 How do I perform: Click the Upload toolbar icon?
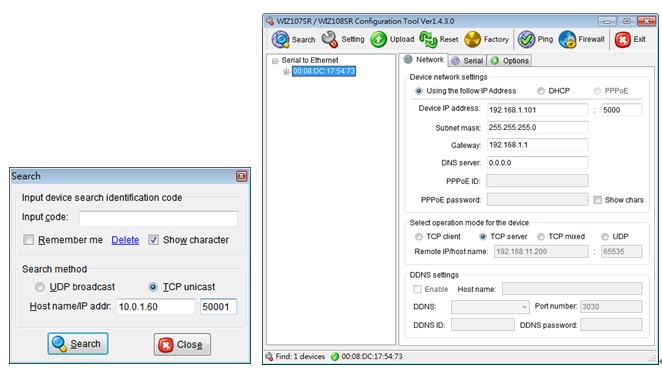(378, 39)
